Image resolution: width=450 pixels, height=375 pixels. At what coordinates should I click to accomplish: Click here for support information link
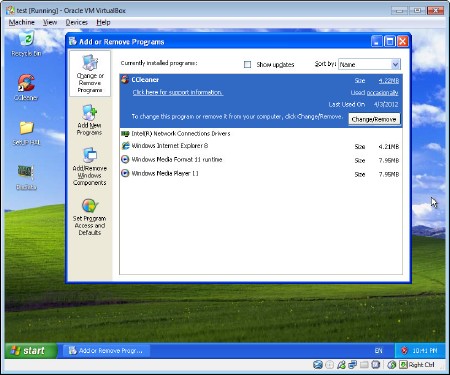178,92
